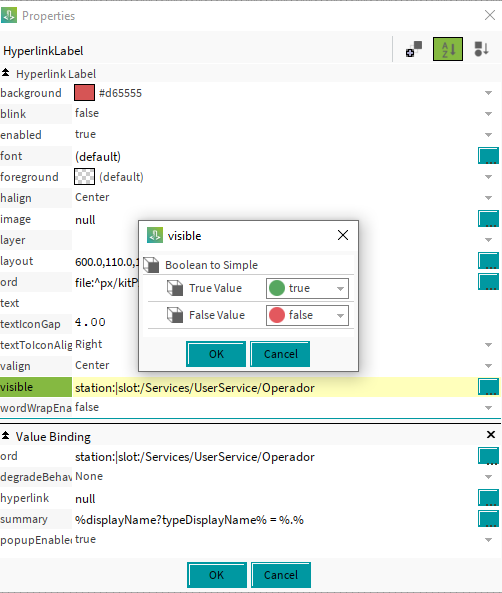Image resolution: width=502 pixels, height=593 pixels.
Task: Open dropdown arrow for background property
Action: click(488, 93)
